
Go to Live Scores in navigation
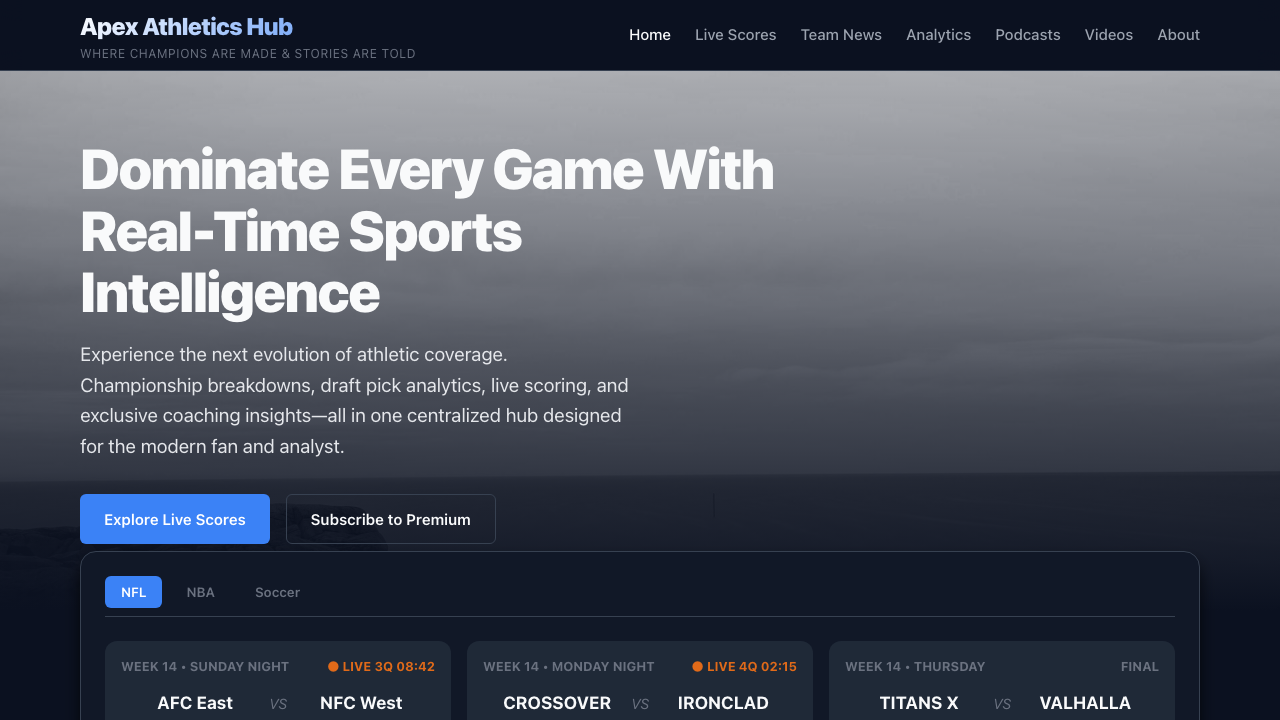(x=736, y=35)
